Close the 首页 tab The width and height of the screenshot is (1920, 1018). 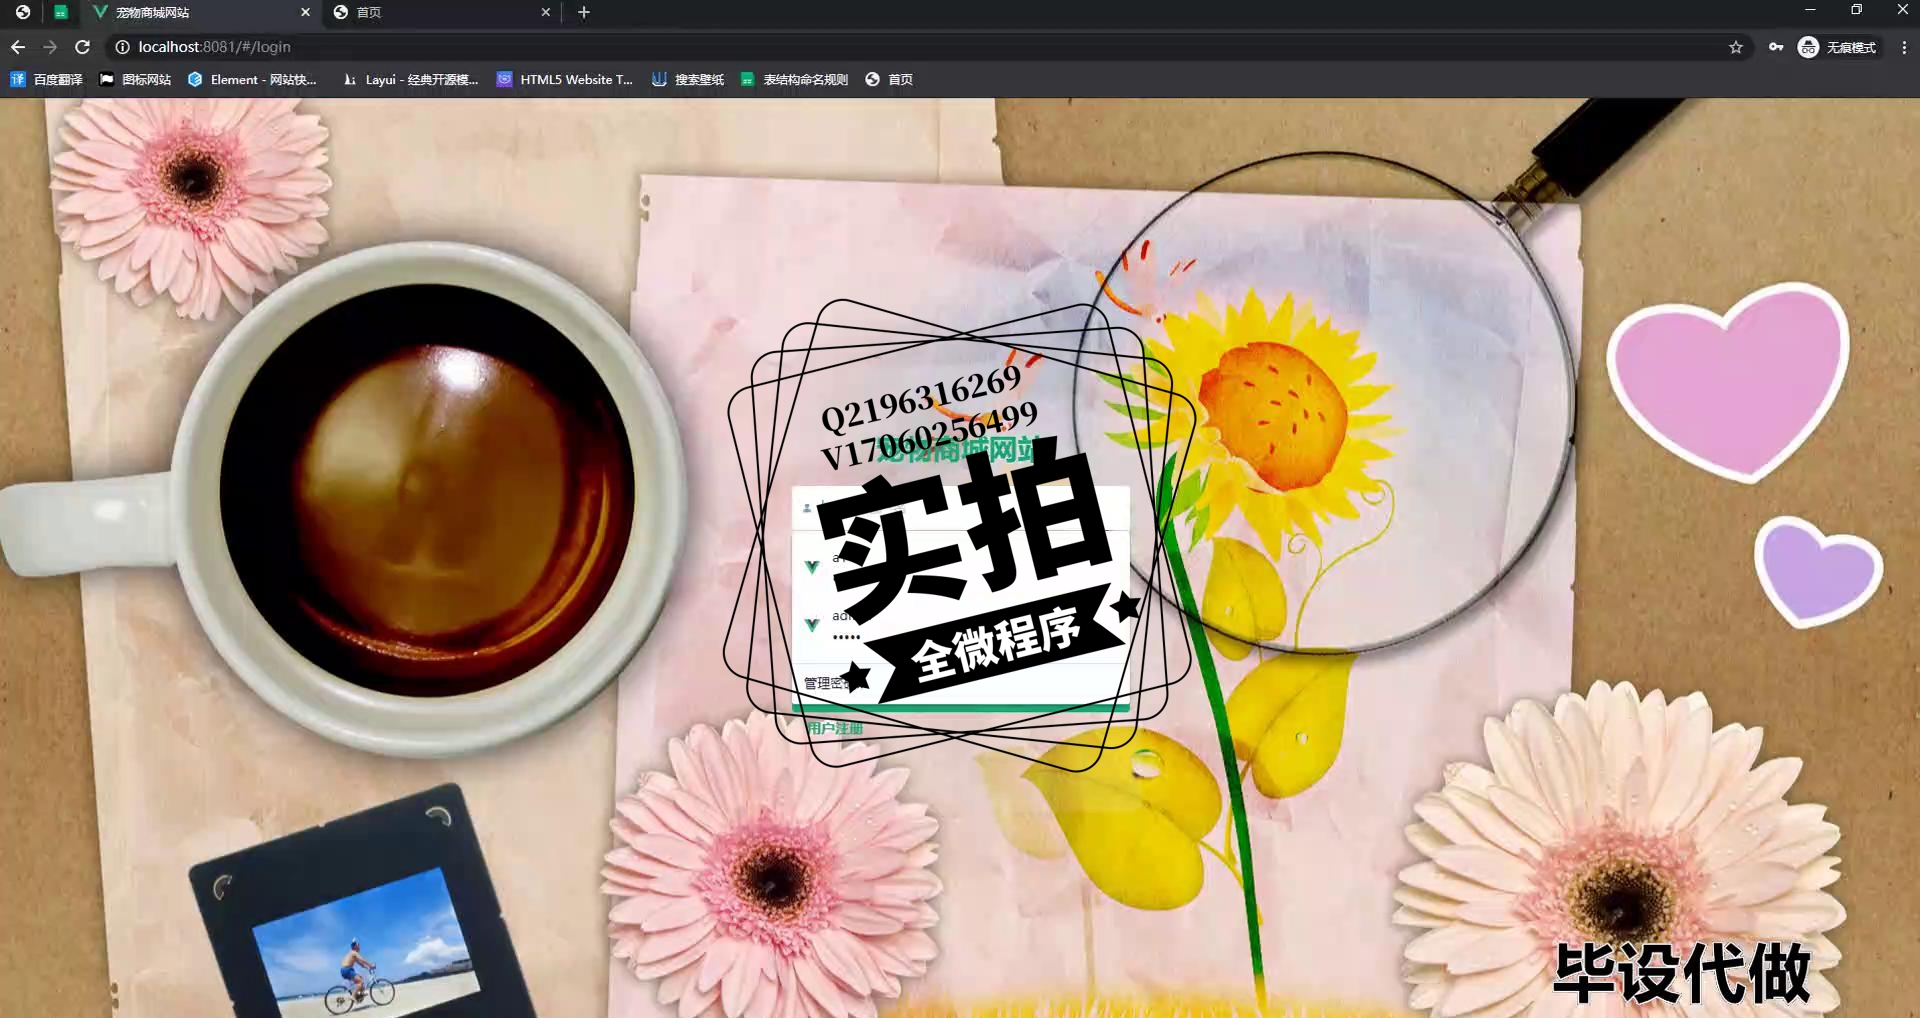tap(545, 12)
